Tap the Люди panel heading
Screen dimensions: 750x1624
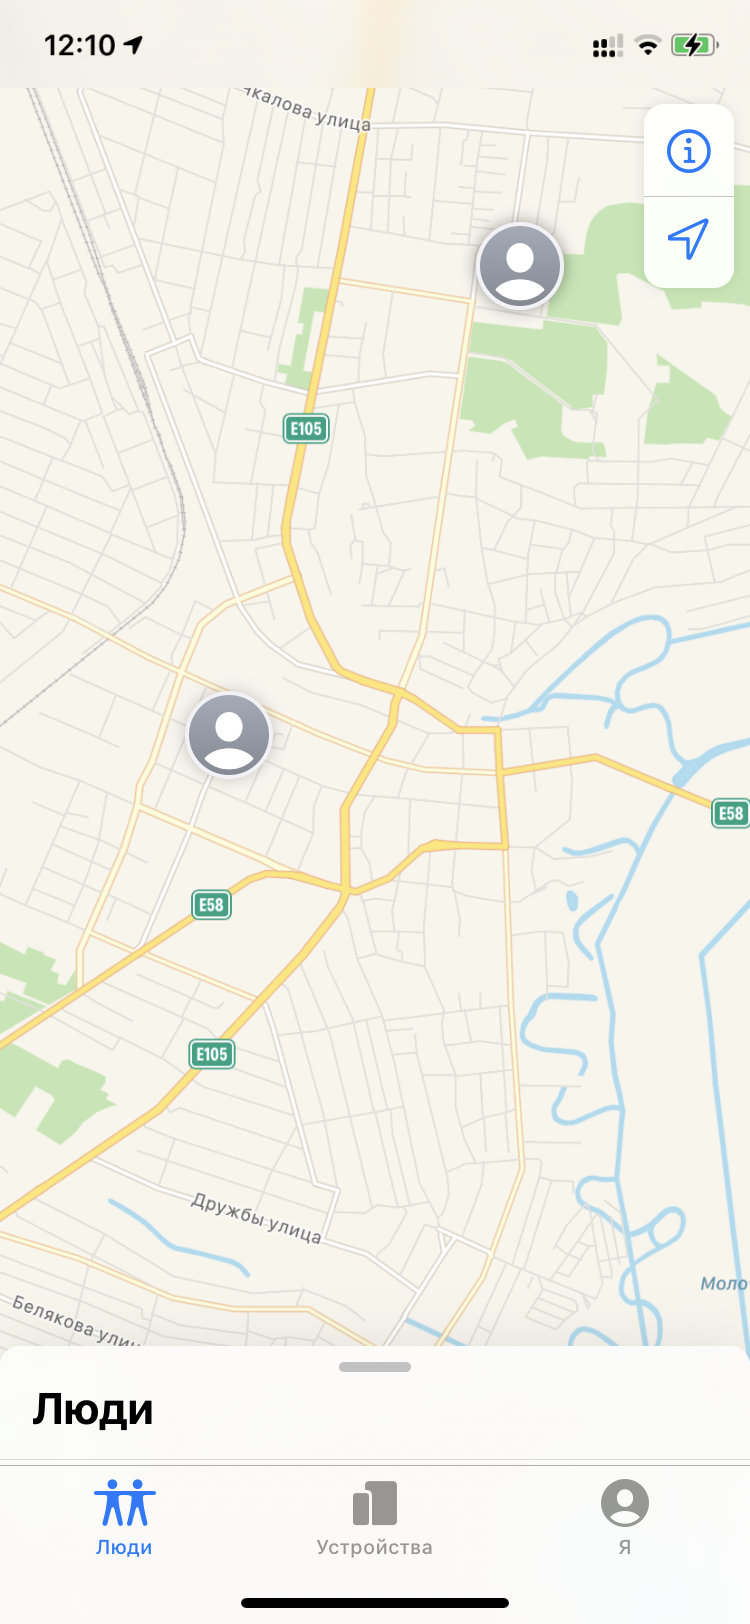coord(93,1409)
